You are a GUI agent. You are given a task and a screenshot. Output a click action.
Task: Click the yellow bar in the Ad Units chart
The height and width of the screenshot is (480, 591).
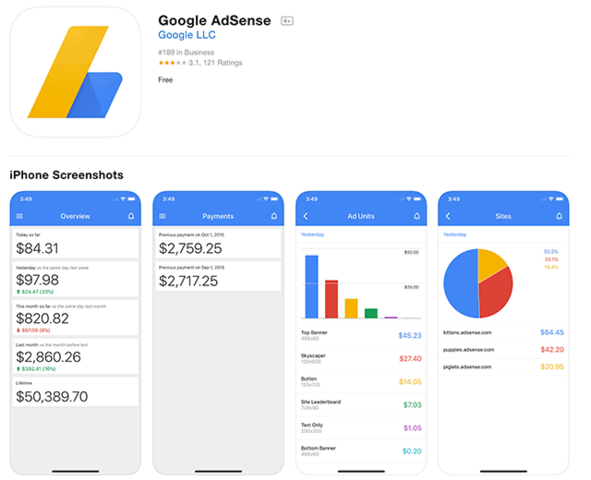tap(351, 309)
